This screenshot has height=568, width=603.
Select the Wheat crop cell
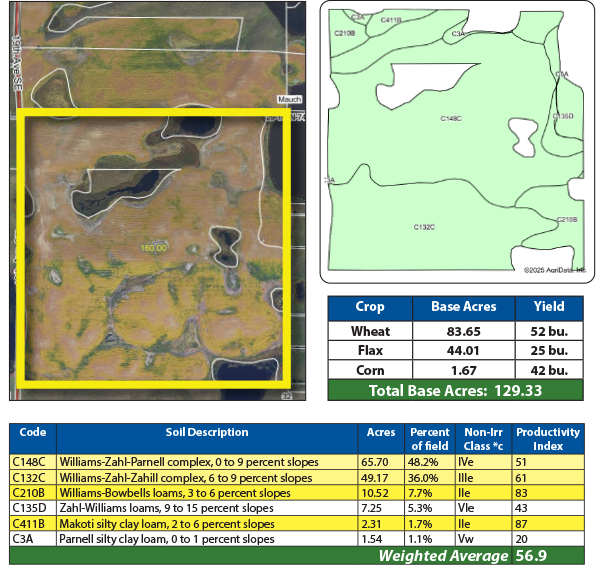point(370,331)
